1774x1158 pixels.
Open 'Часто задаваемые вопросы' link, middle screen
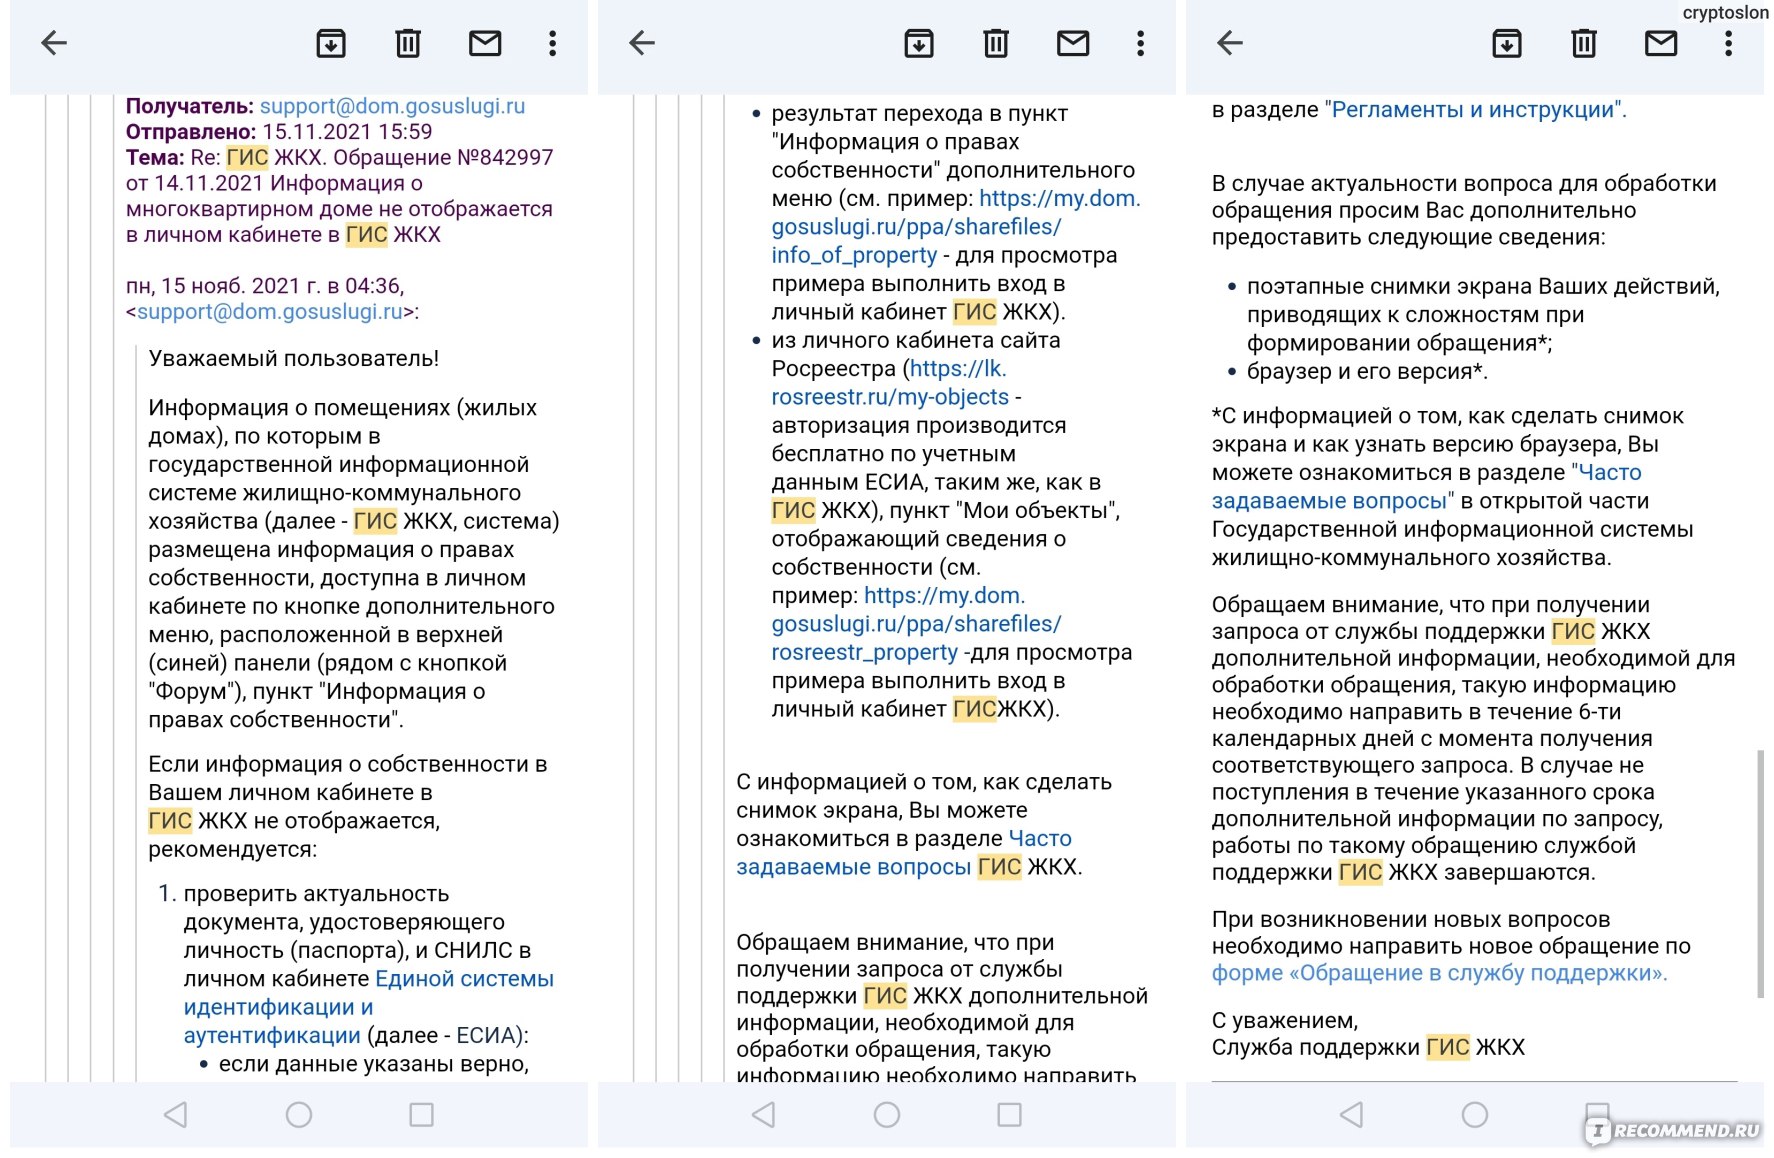(x=904, y=853)
